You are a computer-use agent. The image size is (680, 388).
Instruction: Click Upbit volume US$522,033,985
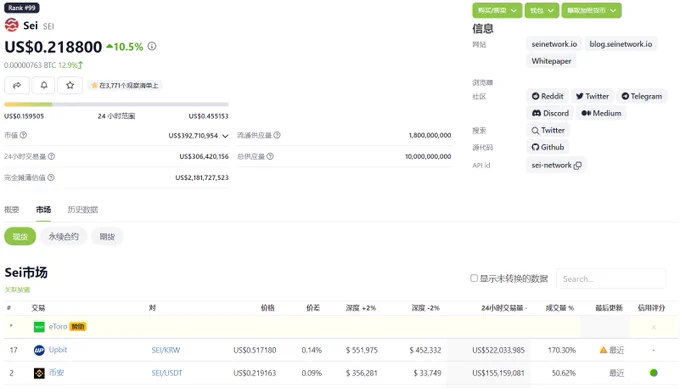pyautogui.click(x=498, y=350)
